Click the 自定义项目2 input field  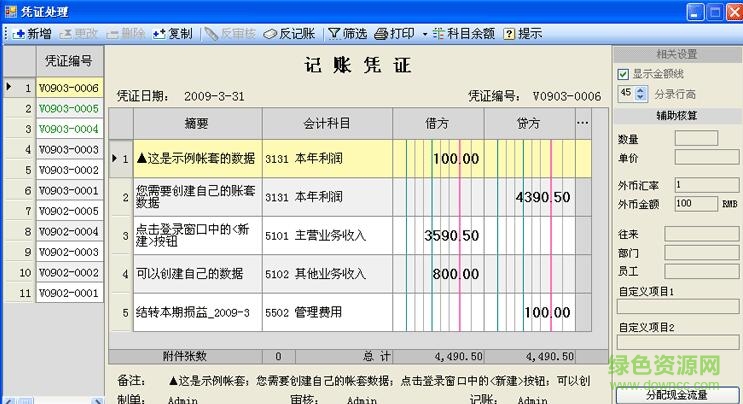point(678,342)
